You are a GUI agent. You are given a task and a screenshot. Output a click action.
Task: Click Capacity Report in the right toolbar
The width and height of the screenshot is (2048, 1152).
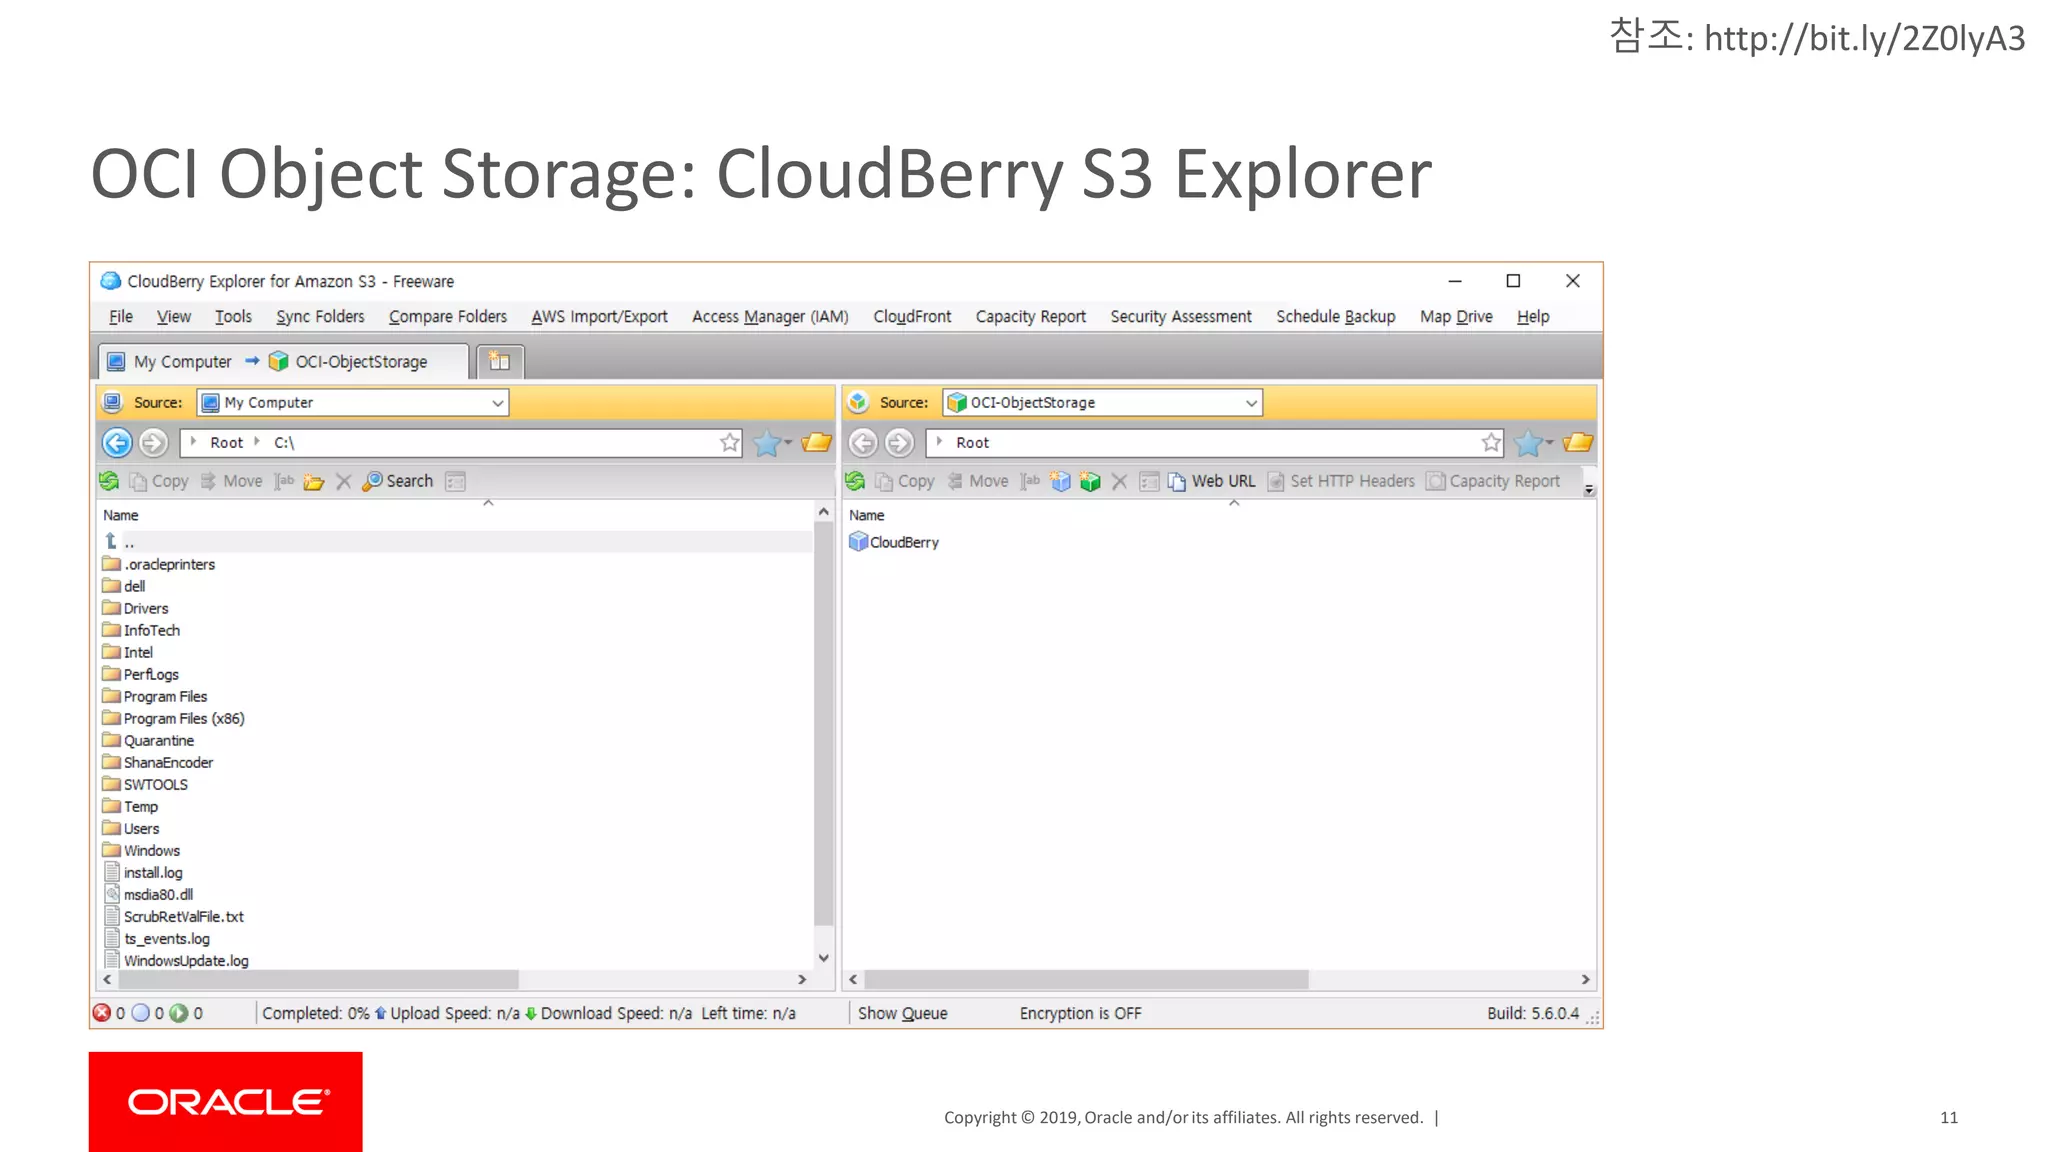pos(1493,481)
